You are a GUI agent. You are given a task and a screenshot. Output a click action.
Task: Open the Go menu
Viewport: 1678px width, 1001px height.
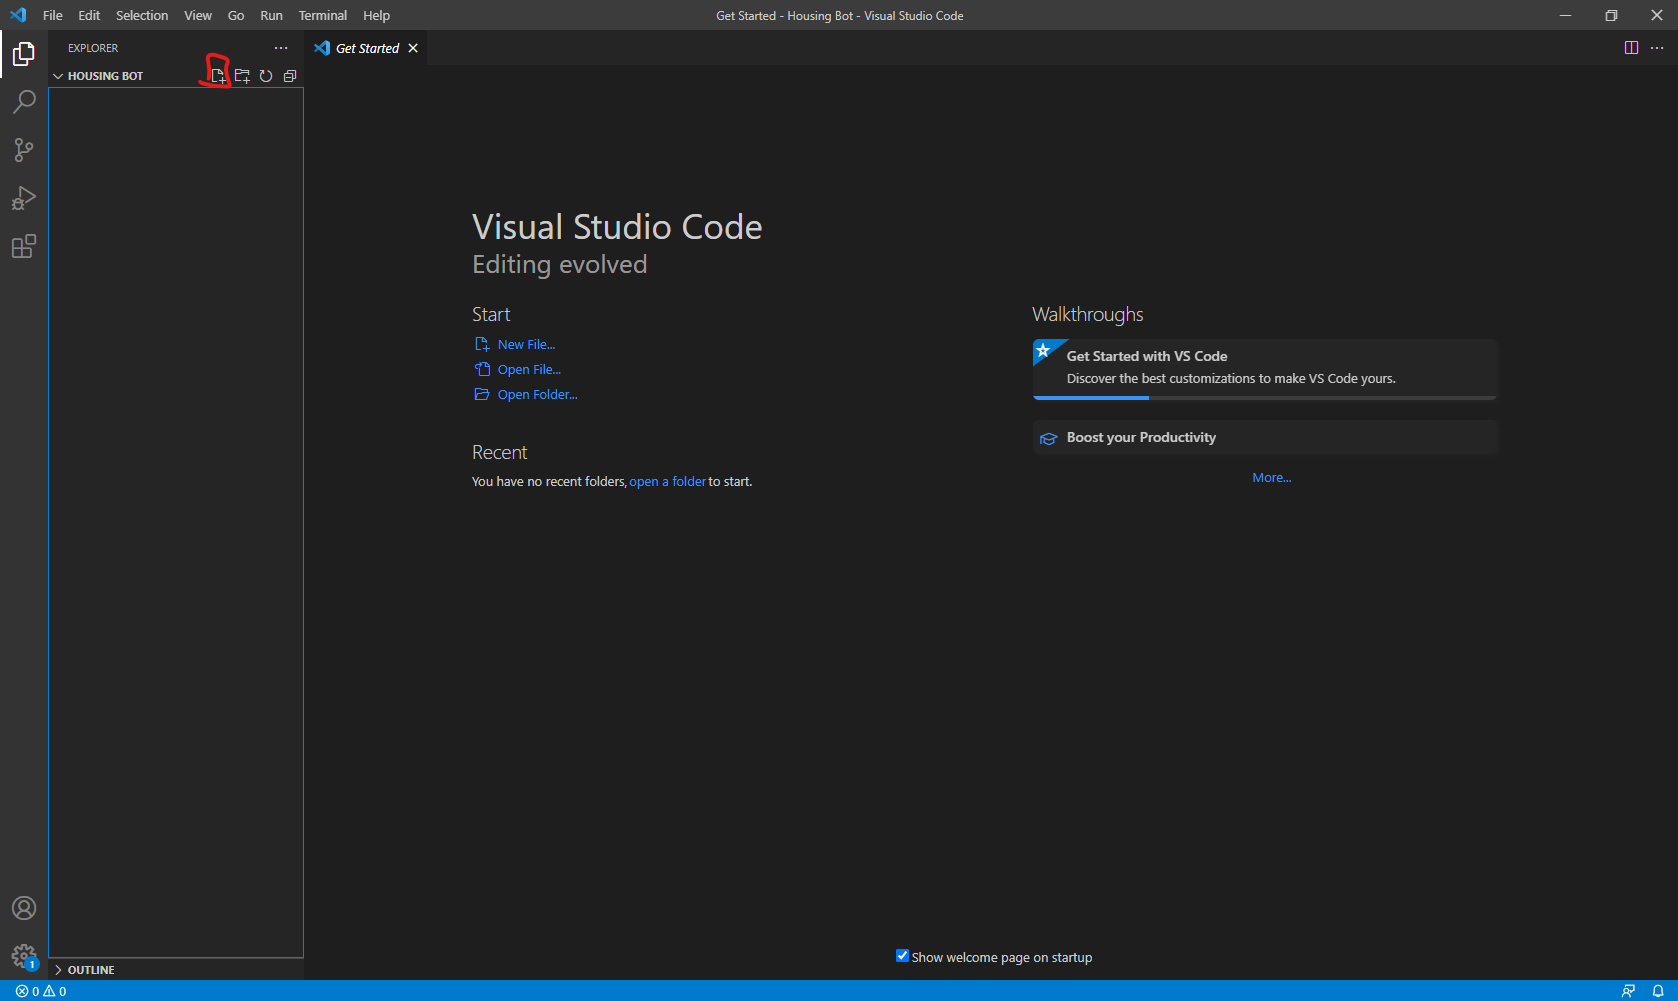coord(236,15)
